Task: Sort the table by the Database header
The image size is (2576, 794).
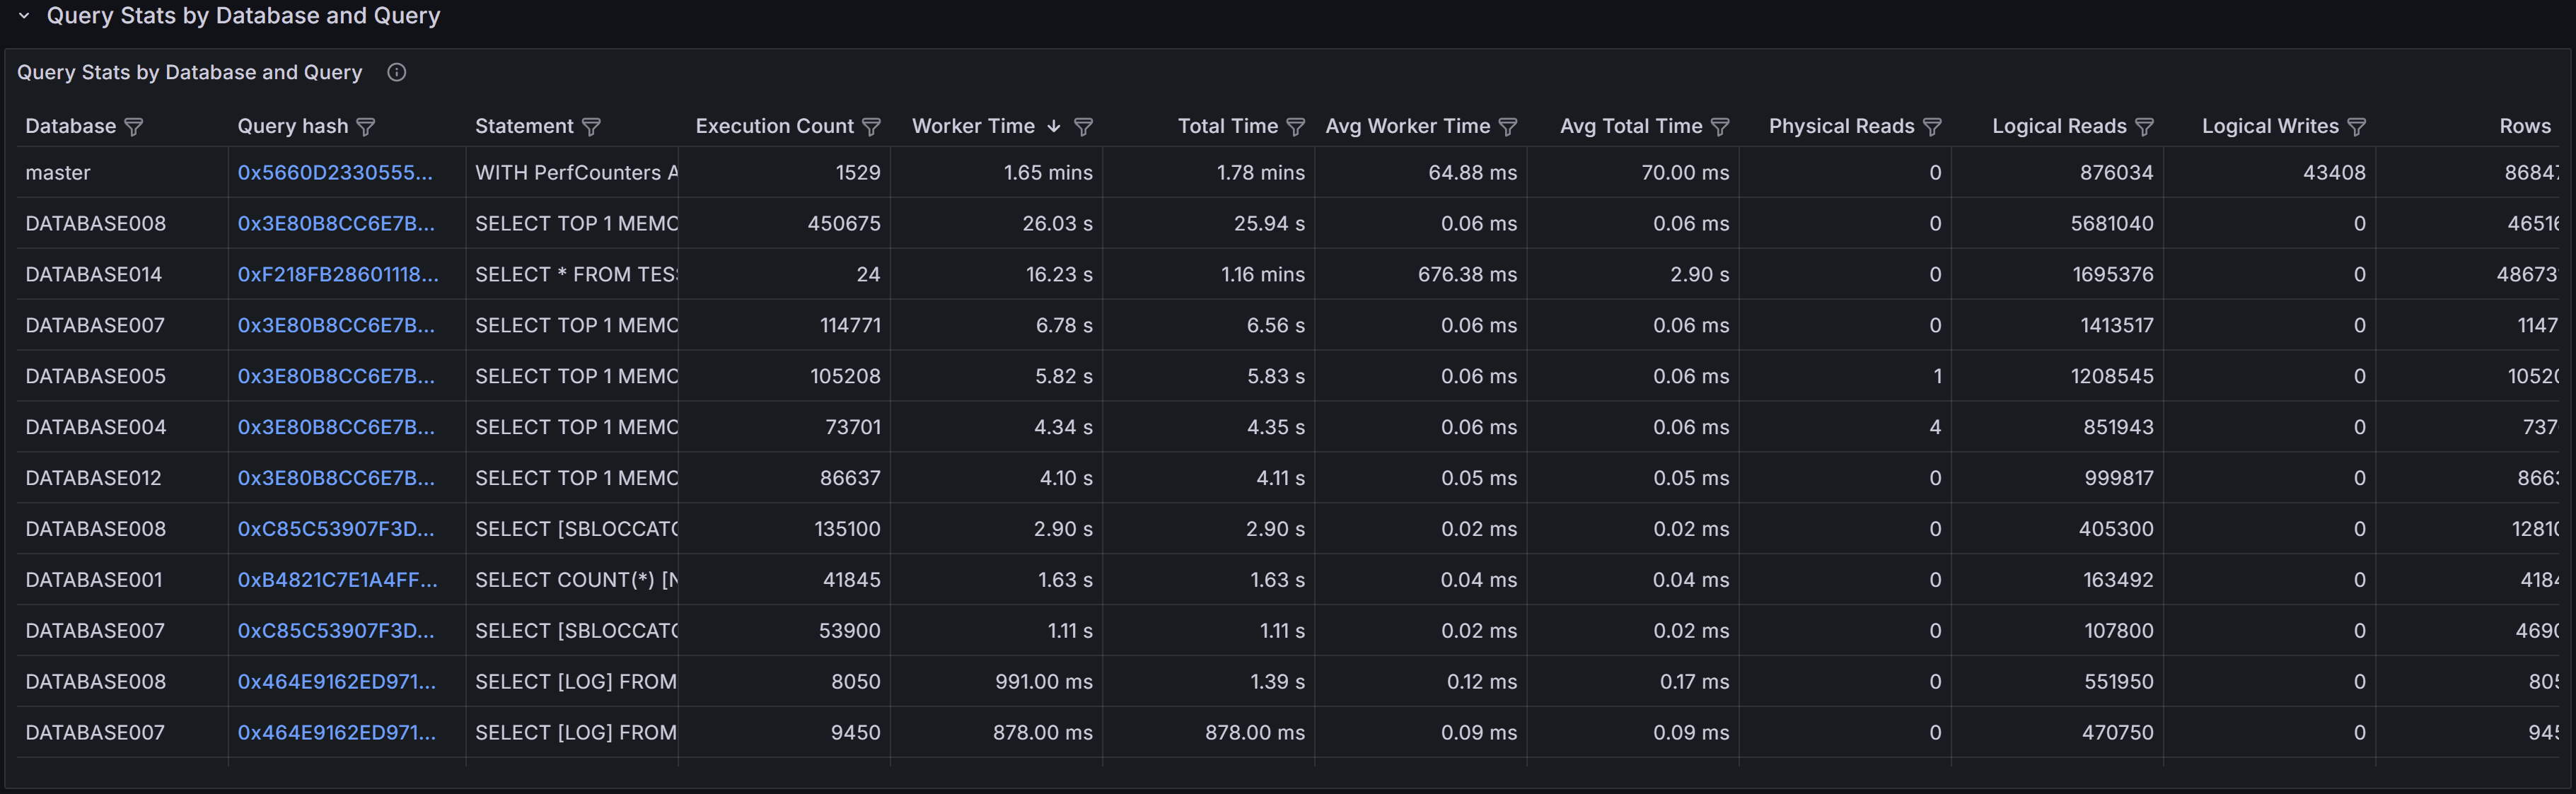Action: click(71, 126)
